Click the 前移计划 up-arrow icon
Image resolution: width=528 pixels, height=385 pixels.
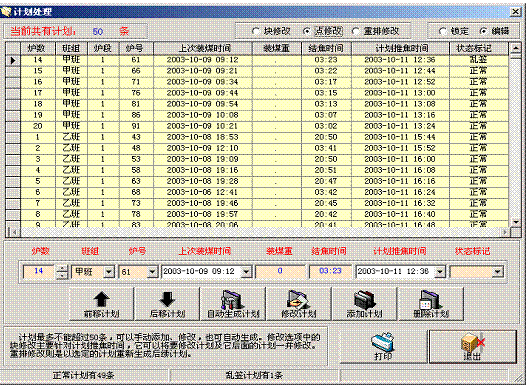[x=101, y=299]
